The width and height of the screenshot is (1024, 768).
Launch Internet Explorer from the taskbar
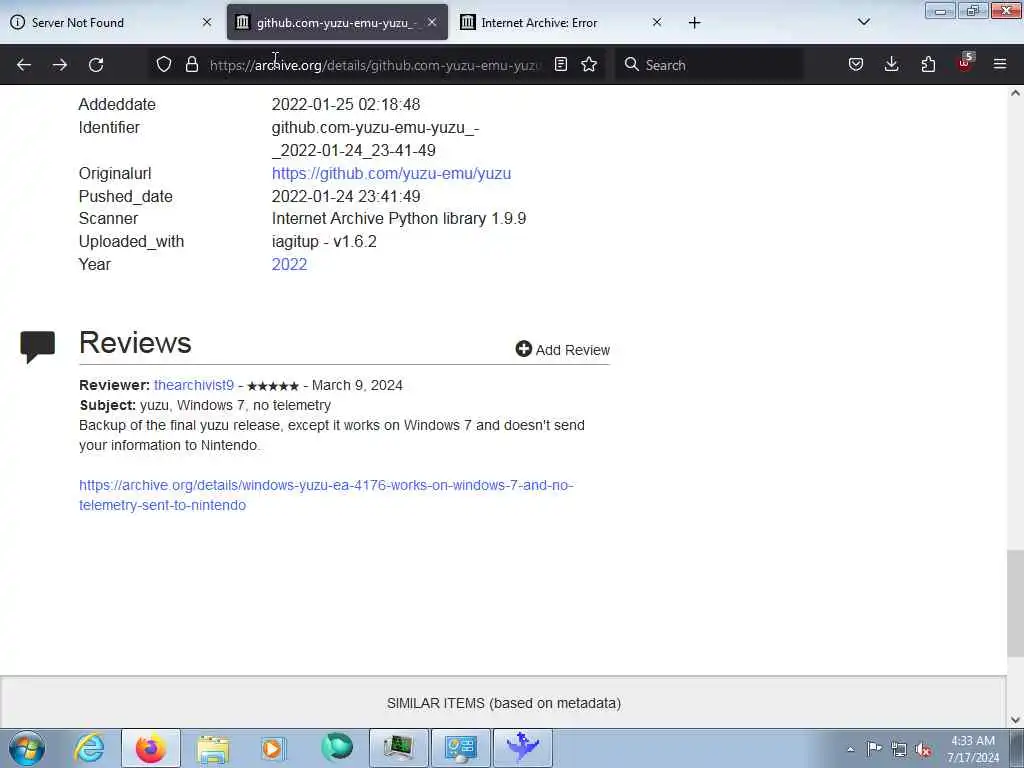pos(89,748)
